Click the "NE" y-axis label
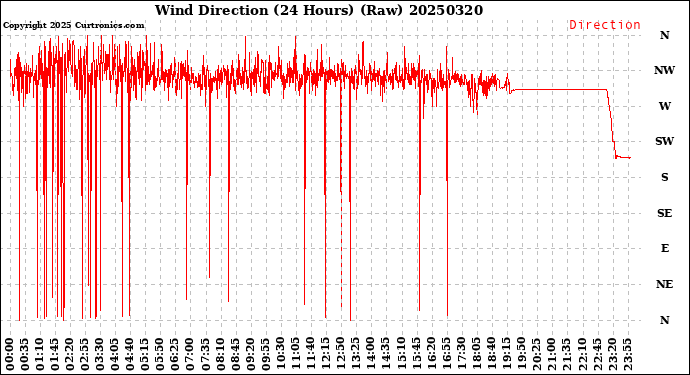690x375 pixels. click(x=664, y=284)
